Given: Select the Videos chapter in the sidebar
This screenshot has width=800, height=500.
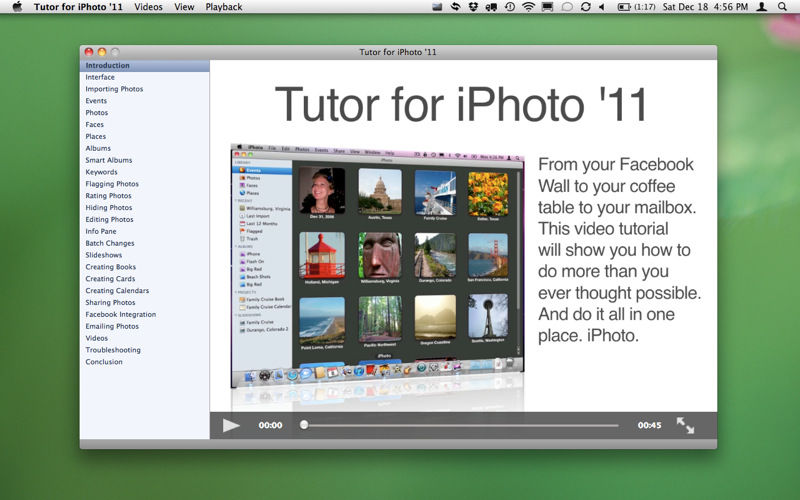Looking at the screenshot, I should click(144, 338).
